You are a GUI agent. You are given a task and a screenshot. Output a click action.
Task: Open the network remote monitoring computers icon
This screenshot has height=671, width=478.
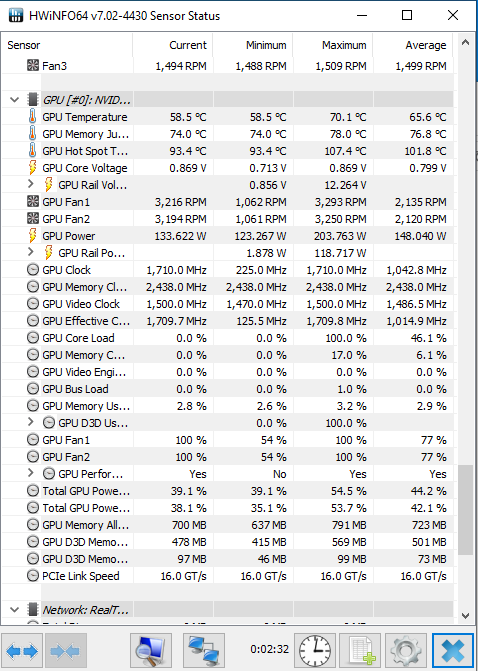204,651
